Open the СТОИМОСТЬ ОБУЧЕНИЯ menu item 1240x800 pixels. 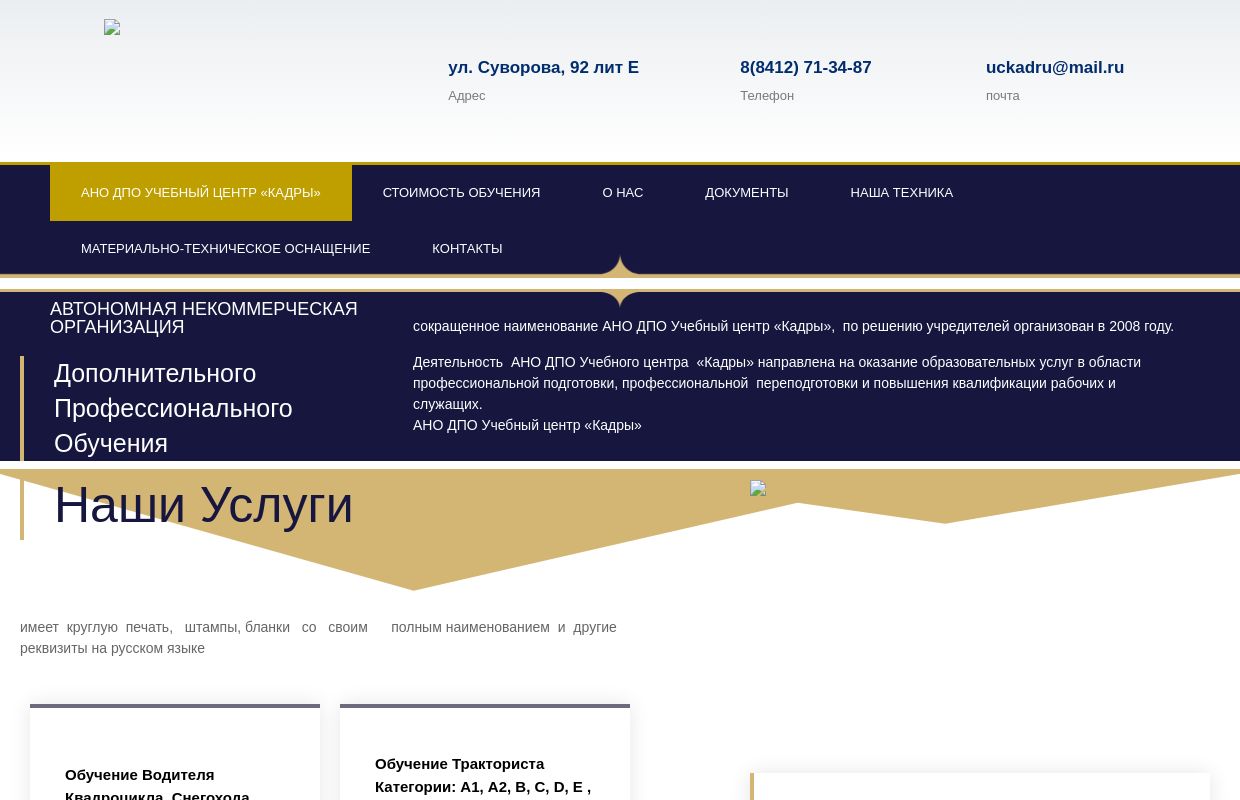pyautogui.click(x=461, y=192)
